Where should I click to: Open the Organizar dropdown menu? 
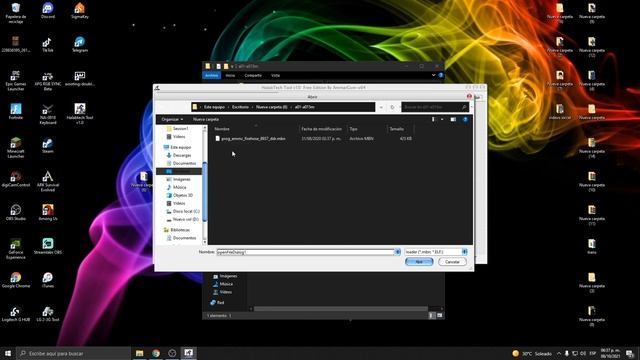(x=172, y=119)
